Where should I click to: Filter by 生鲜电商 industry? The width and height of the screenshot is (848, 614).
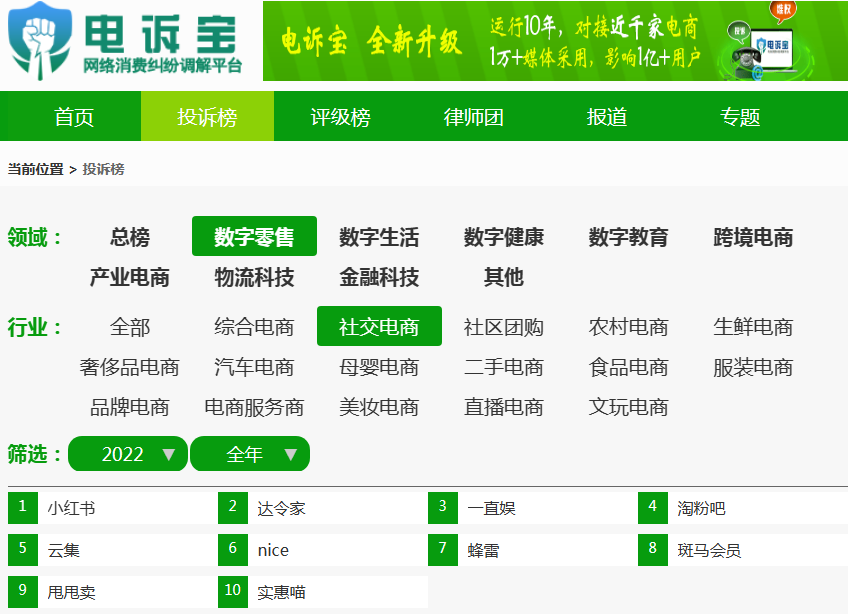tap(753, 327)
